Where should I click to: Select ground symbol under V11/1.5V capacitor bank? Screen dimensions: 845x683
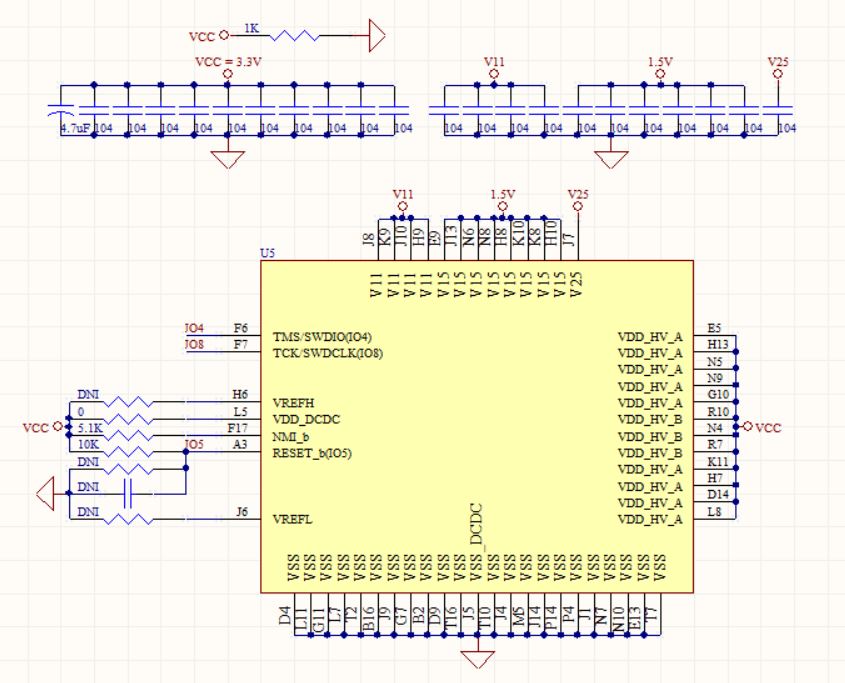(x=611, y=160)
